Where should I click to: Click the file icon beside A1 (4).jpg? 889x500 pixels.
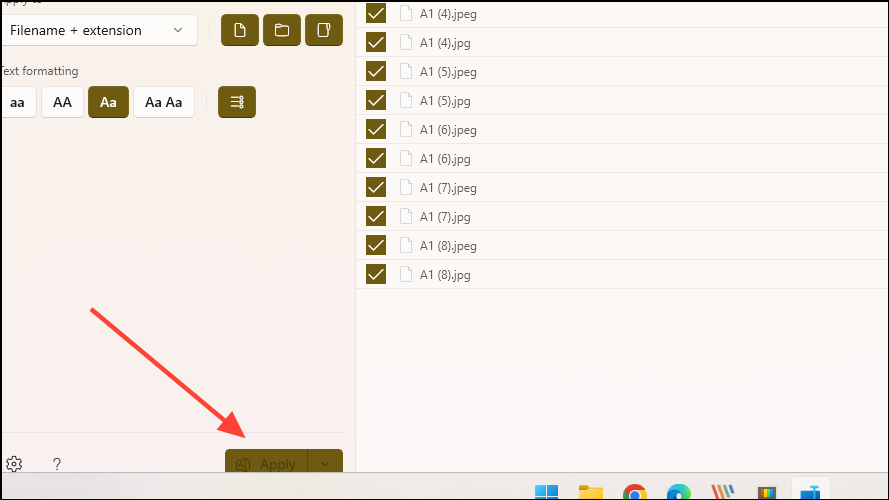pos(406,43)
